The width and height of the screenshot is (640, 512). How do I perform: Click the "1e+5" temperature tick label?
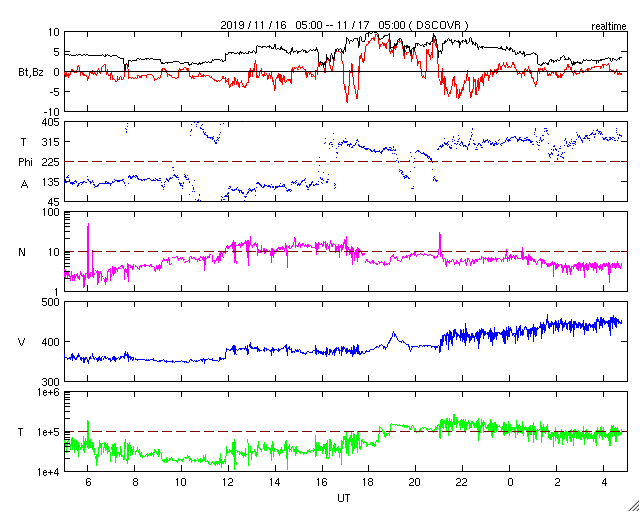pos(49,432)
